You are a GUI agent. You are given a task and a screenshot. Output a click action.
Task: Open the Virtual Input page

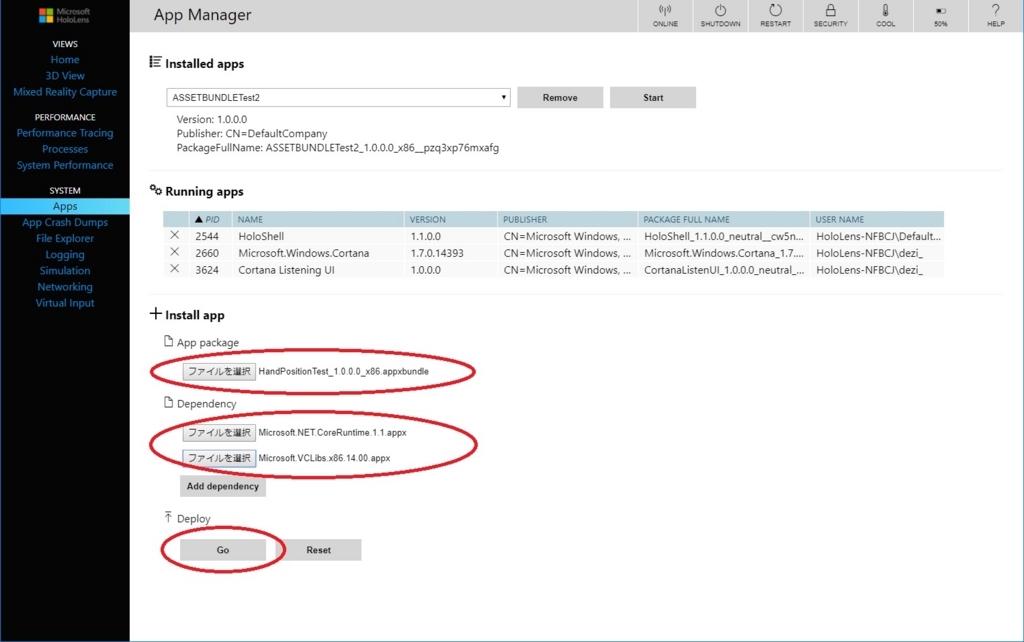(x=65, y=303)
